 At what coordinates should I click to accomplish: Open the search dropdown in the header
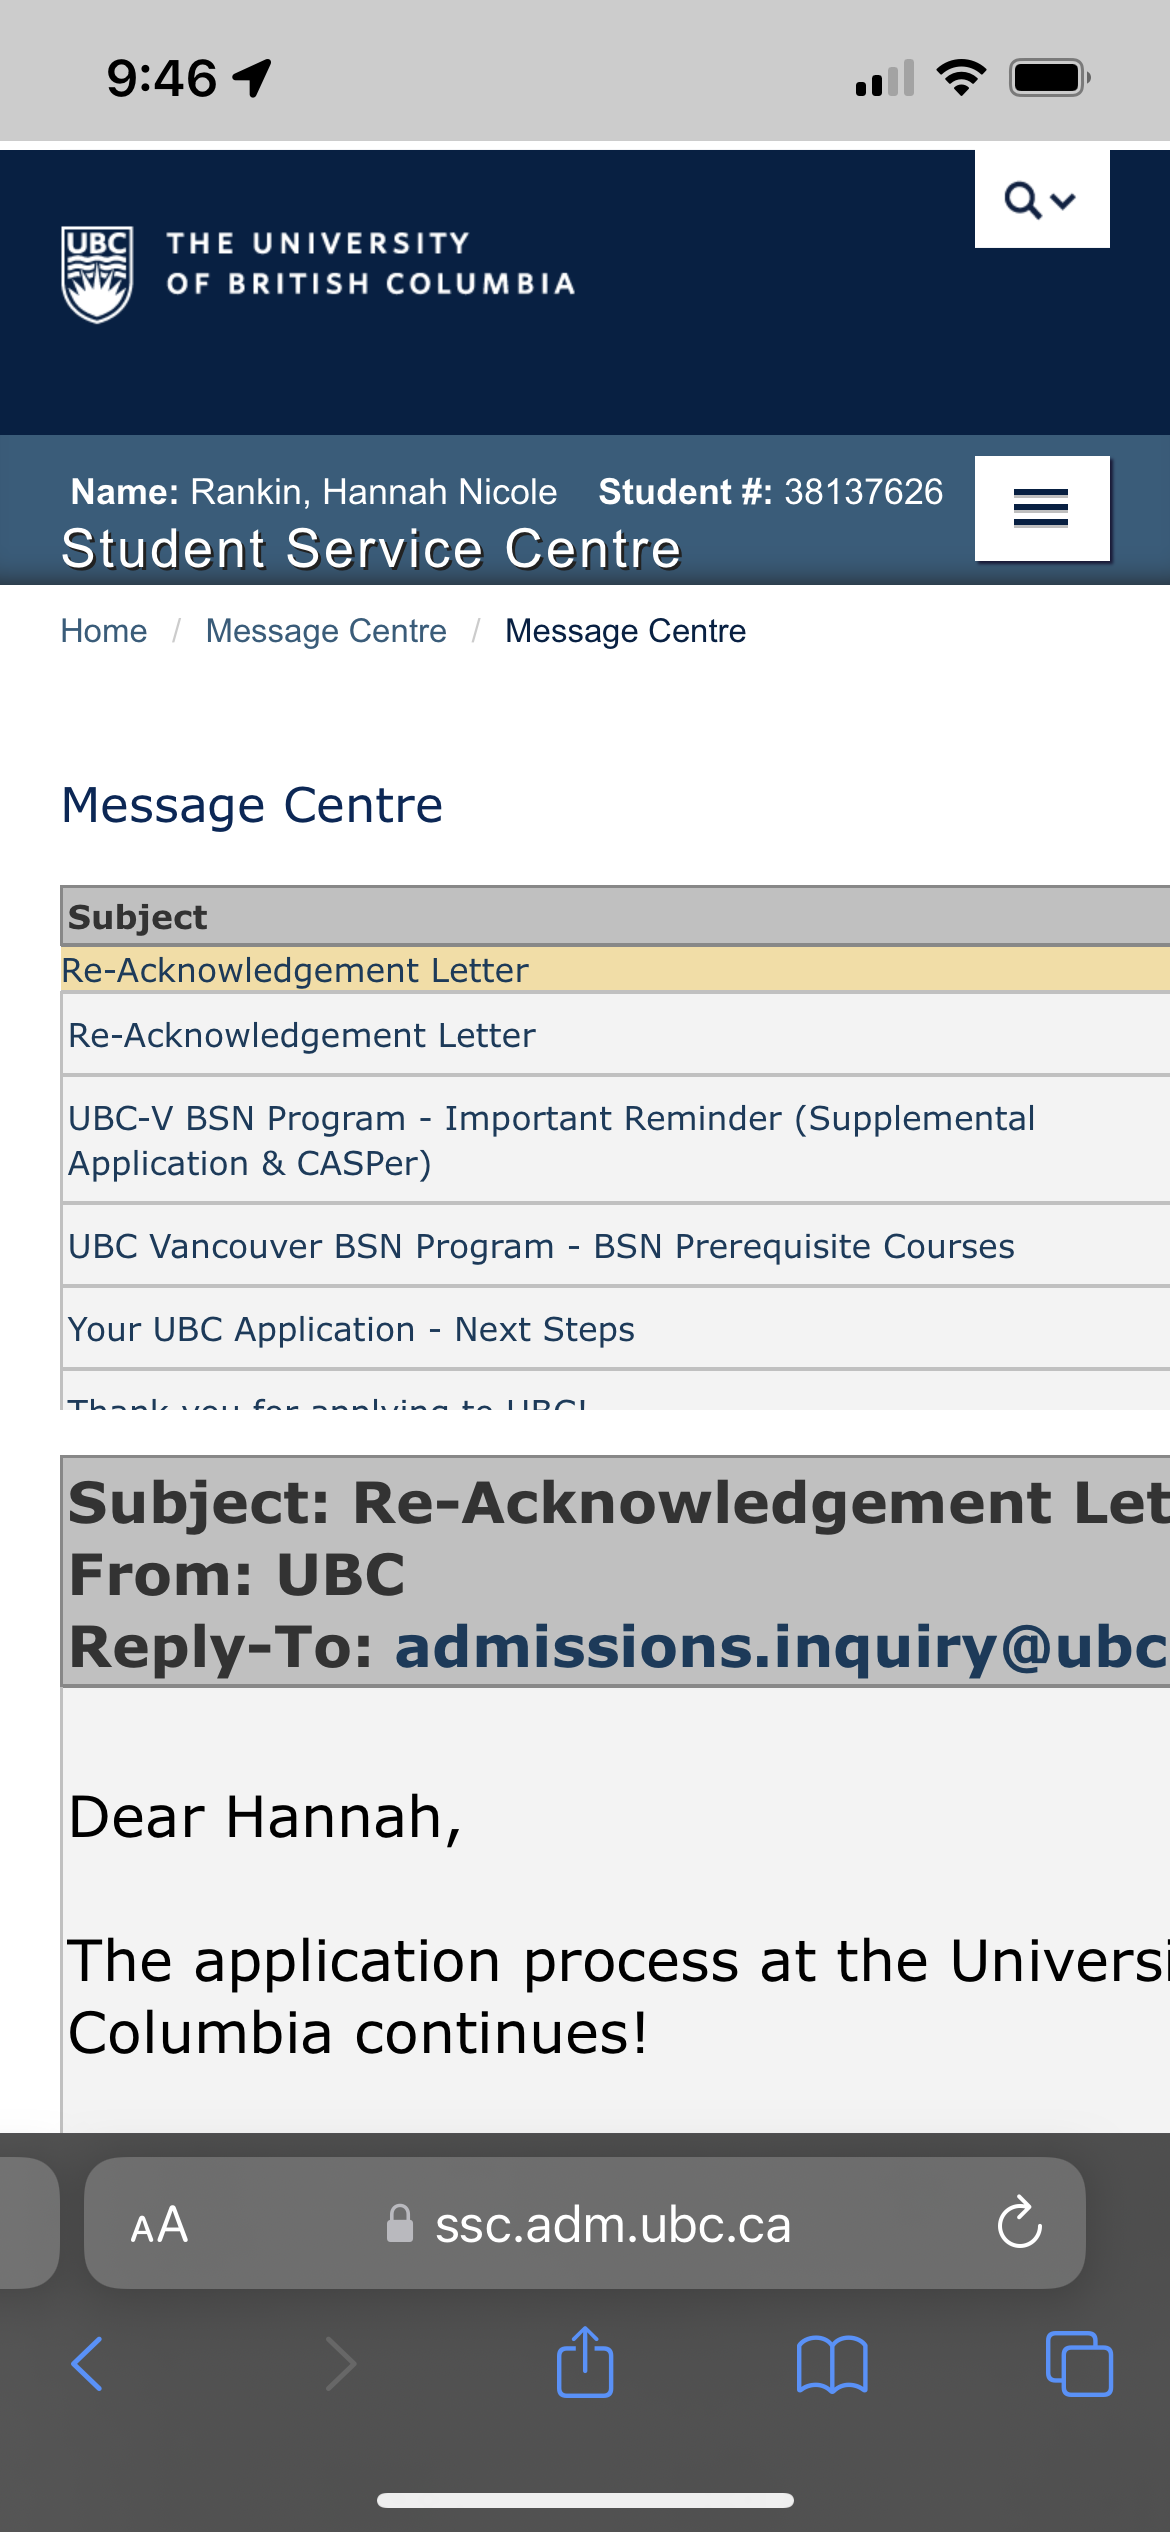point(1042,199)
